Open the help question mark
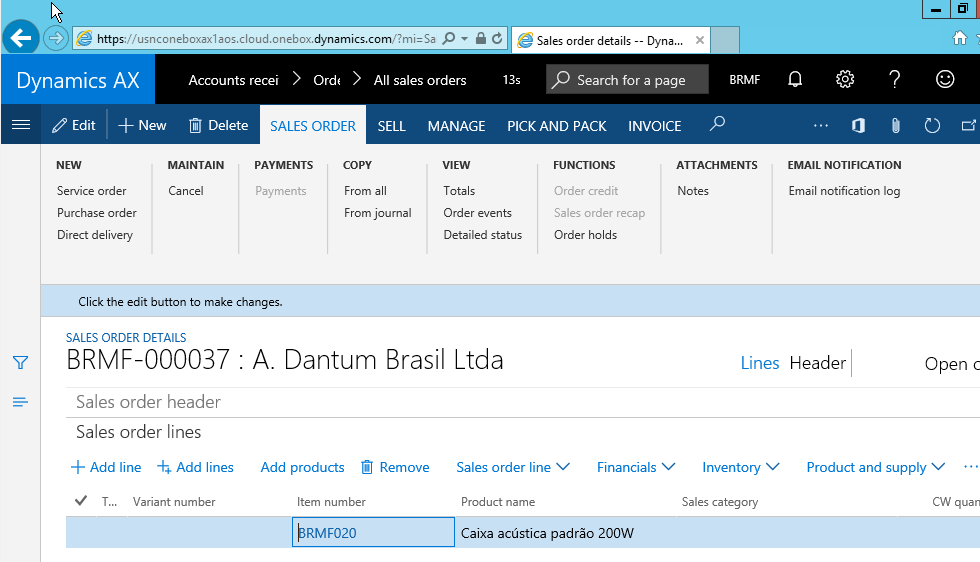The height and width of the screenshot is (562, 980). pyautogui.click(x=895, y=79)
